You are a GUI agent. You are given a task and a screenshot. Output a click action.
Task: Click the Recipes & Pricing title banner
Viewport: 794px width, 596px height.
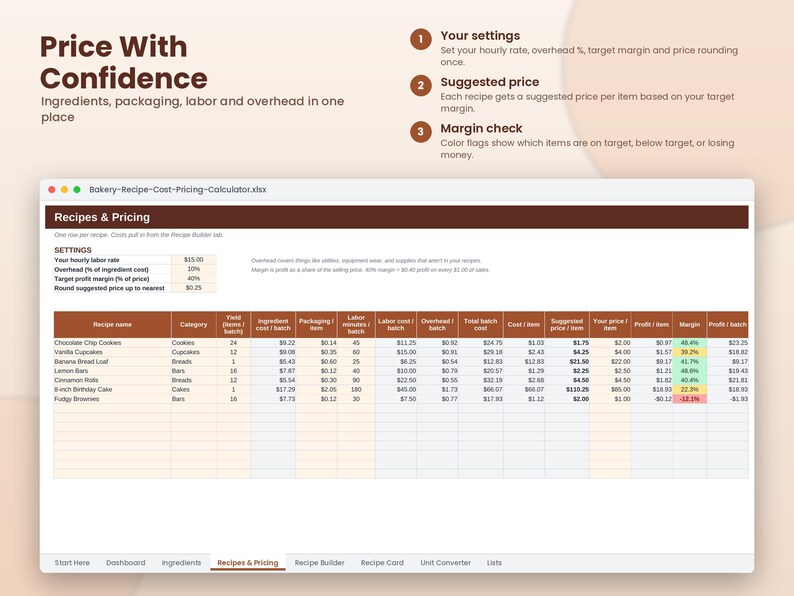tap(396, 217)
